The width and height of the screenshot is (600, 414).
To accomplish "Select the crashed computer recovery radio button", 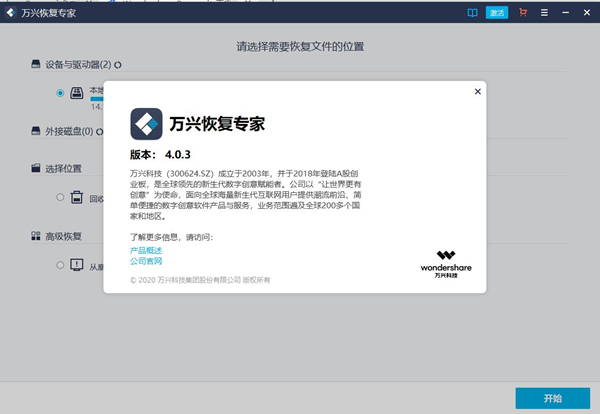I will click(x=61, y=265).
